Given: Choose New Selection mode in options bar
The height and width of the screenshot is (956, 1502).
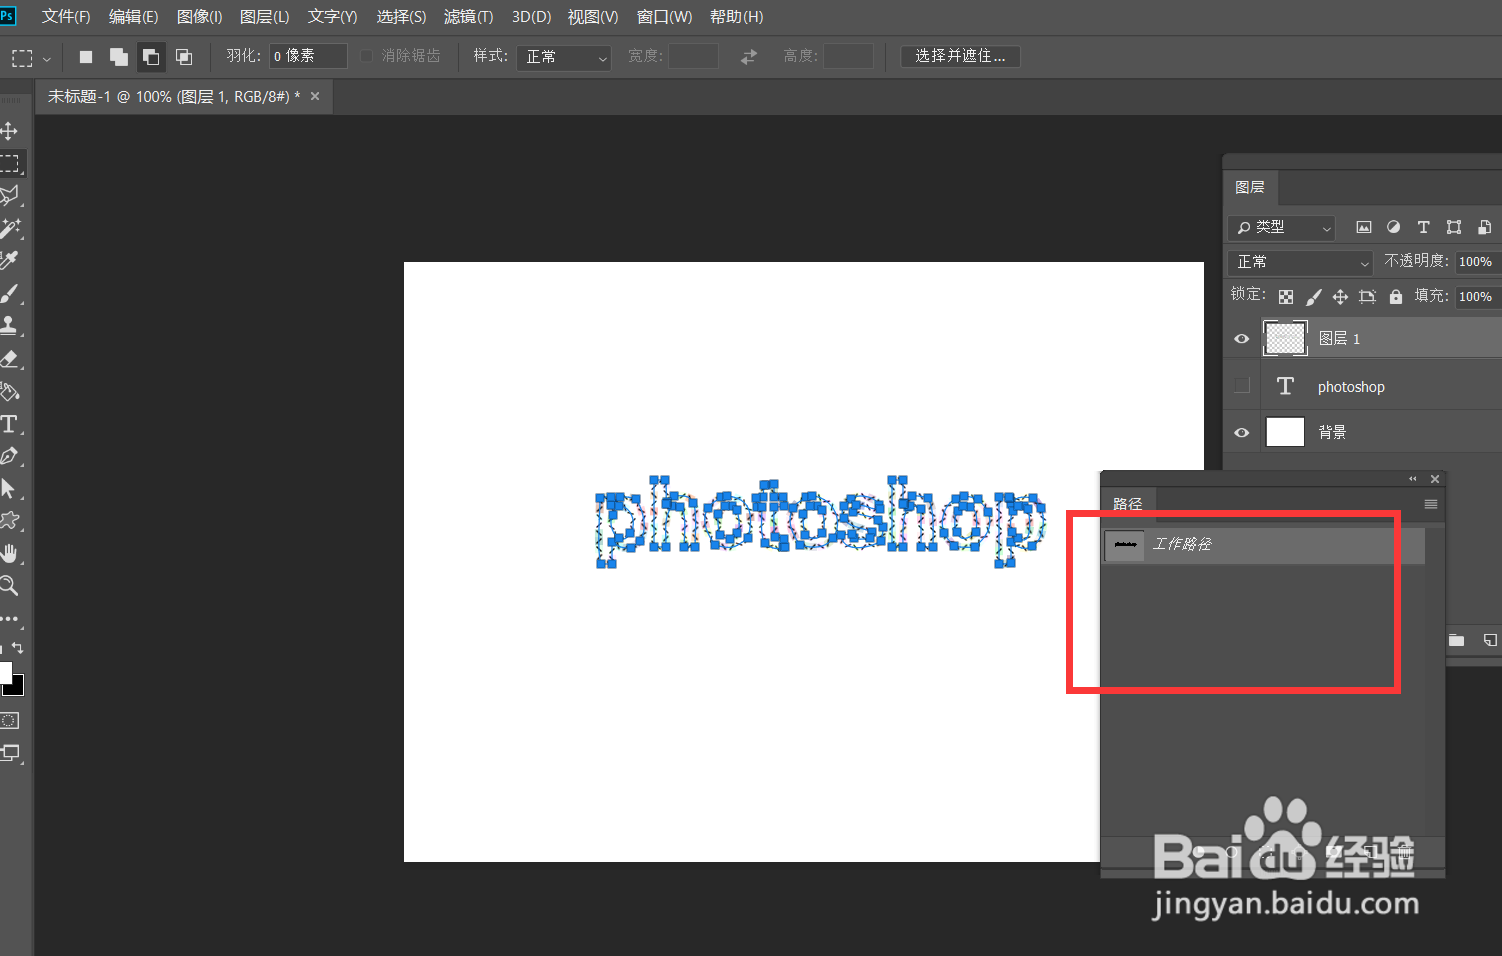Looking at the screenshot, I should click(86, 57).
